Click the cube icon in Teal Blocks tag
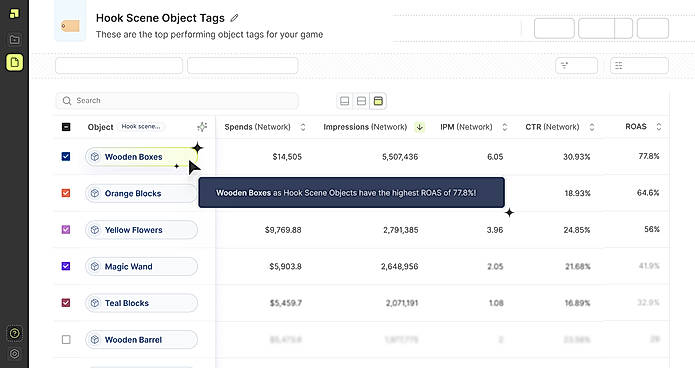Viewport: 695px width, 368px height. [95, 303]
